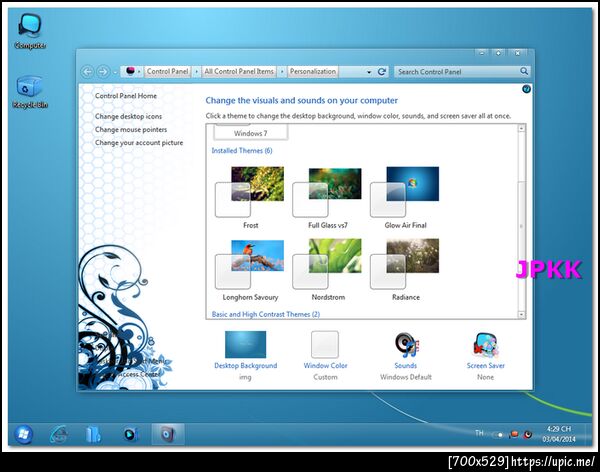The height and width of the screenshot is (472, 600).
Task: Select the Glow Air Final theme
Action: click(405, 197)
